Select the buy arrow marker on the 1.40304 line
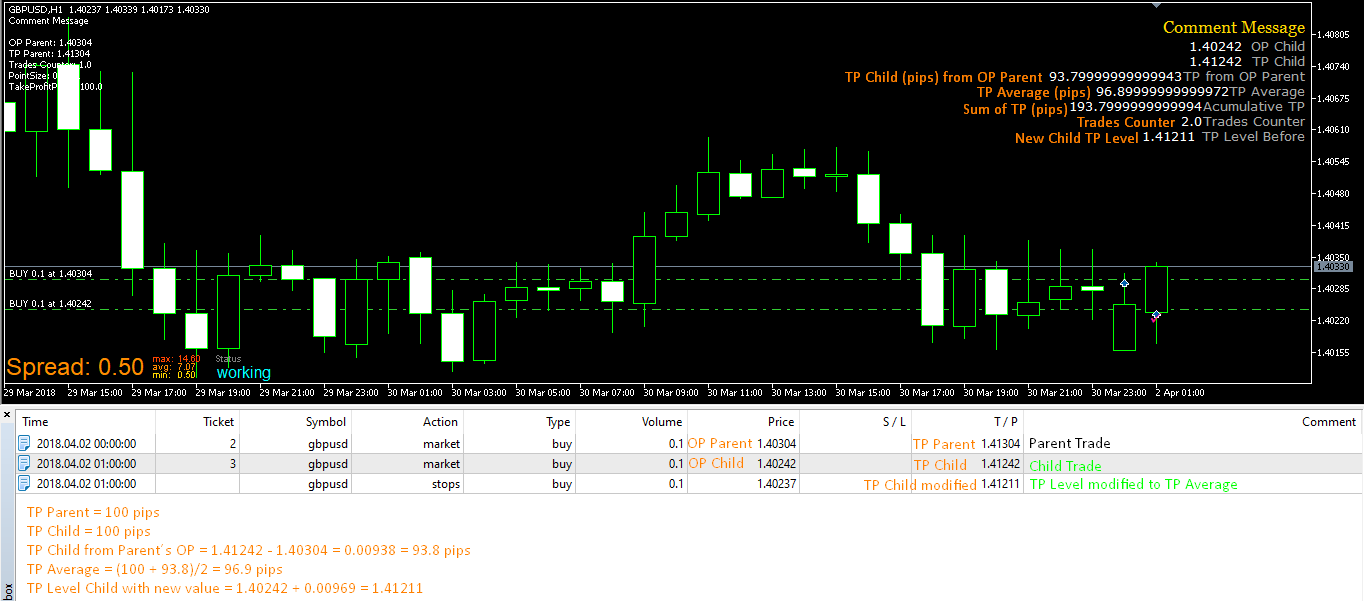 click(1124, 284)
